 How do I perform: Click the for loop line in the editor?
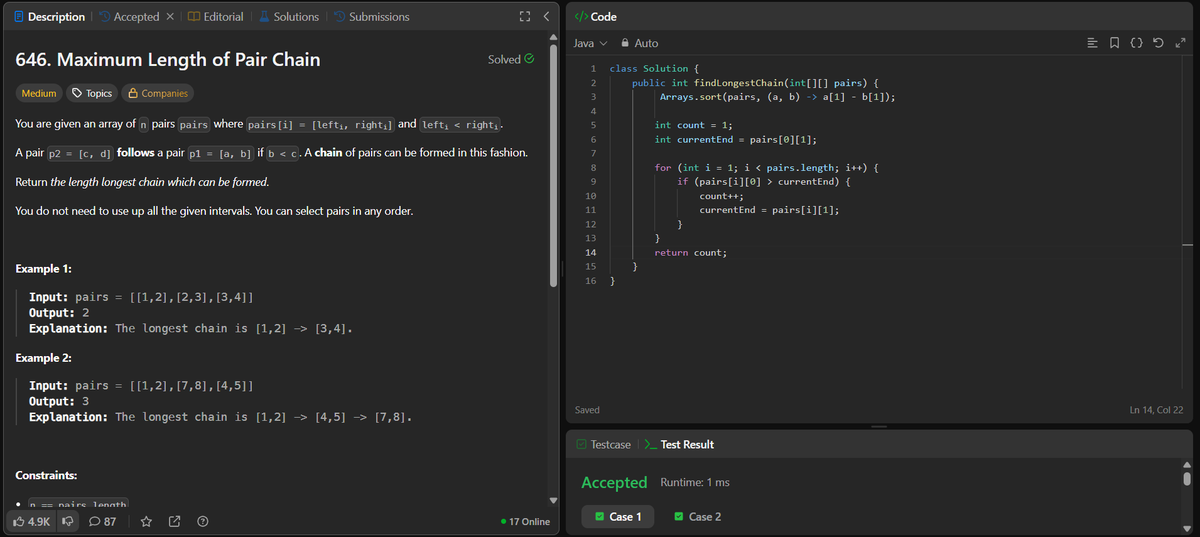pyautogui.click(x=767, y=168)
